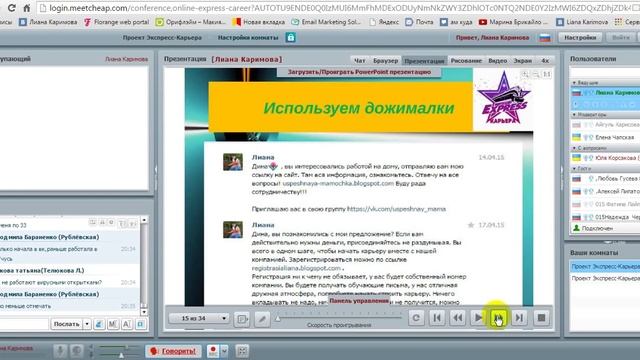Play the presentation

(478, 318)
